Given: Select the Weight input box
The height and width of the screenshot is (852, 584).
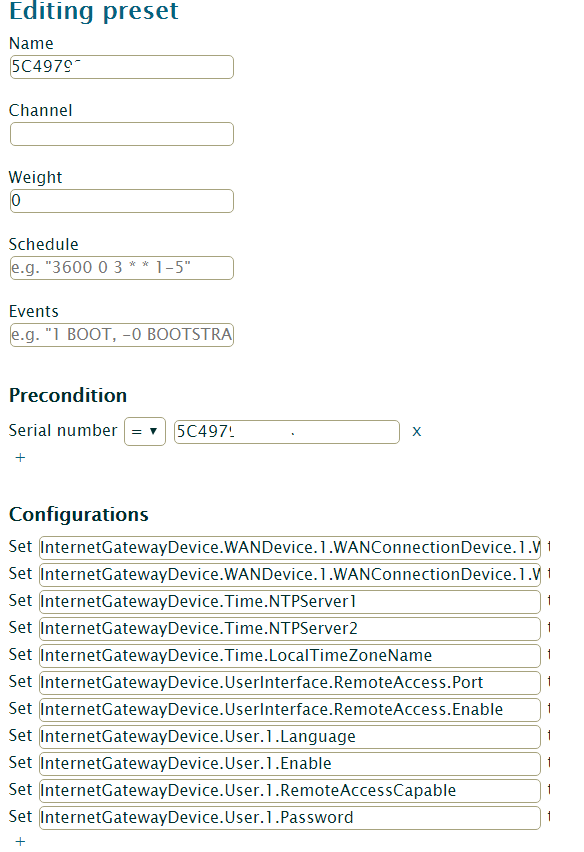Looking at the screenshot, I should (x=122, y=201).
